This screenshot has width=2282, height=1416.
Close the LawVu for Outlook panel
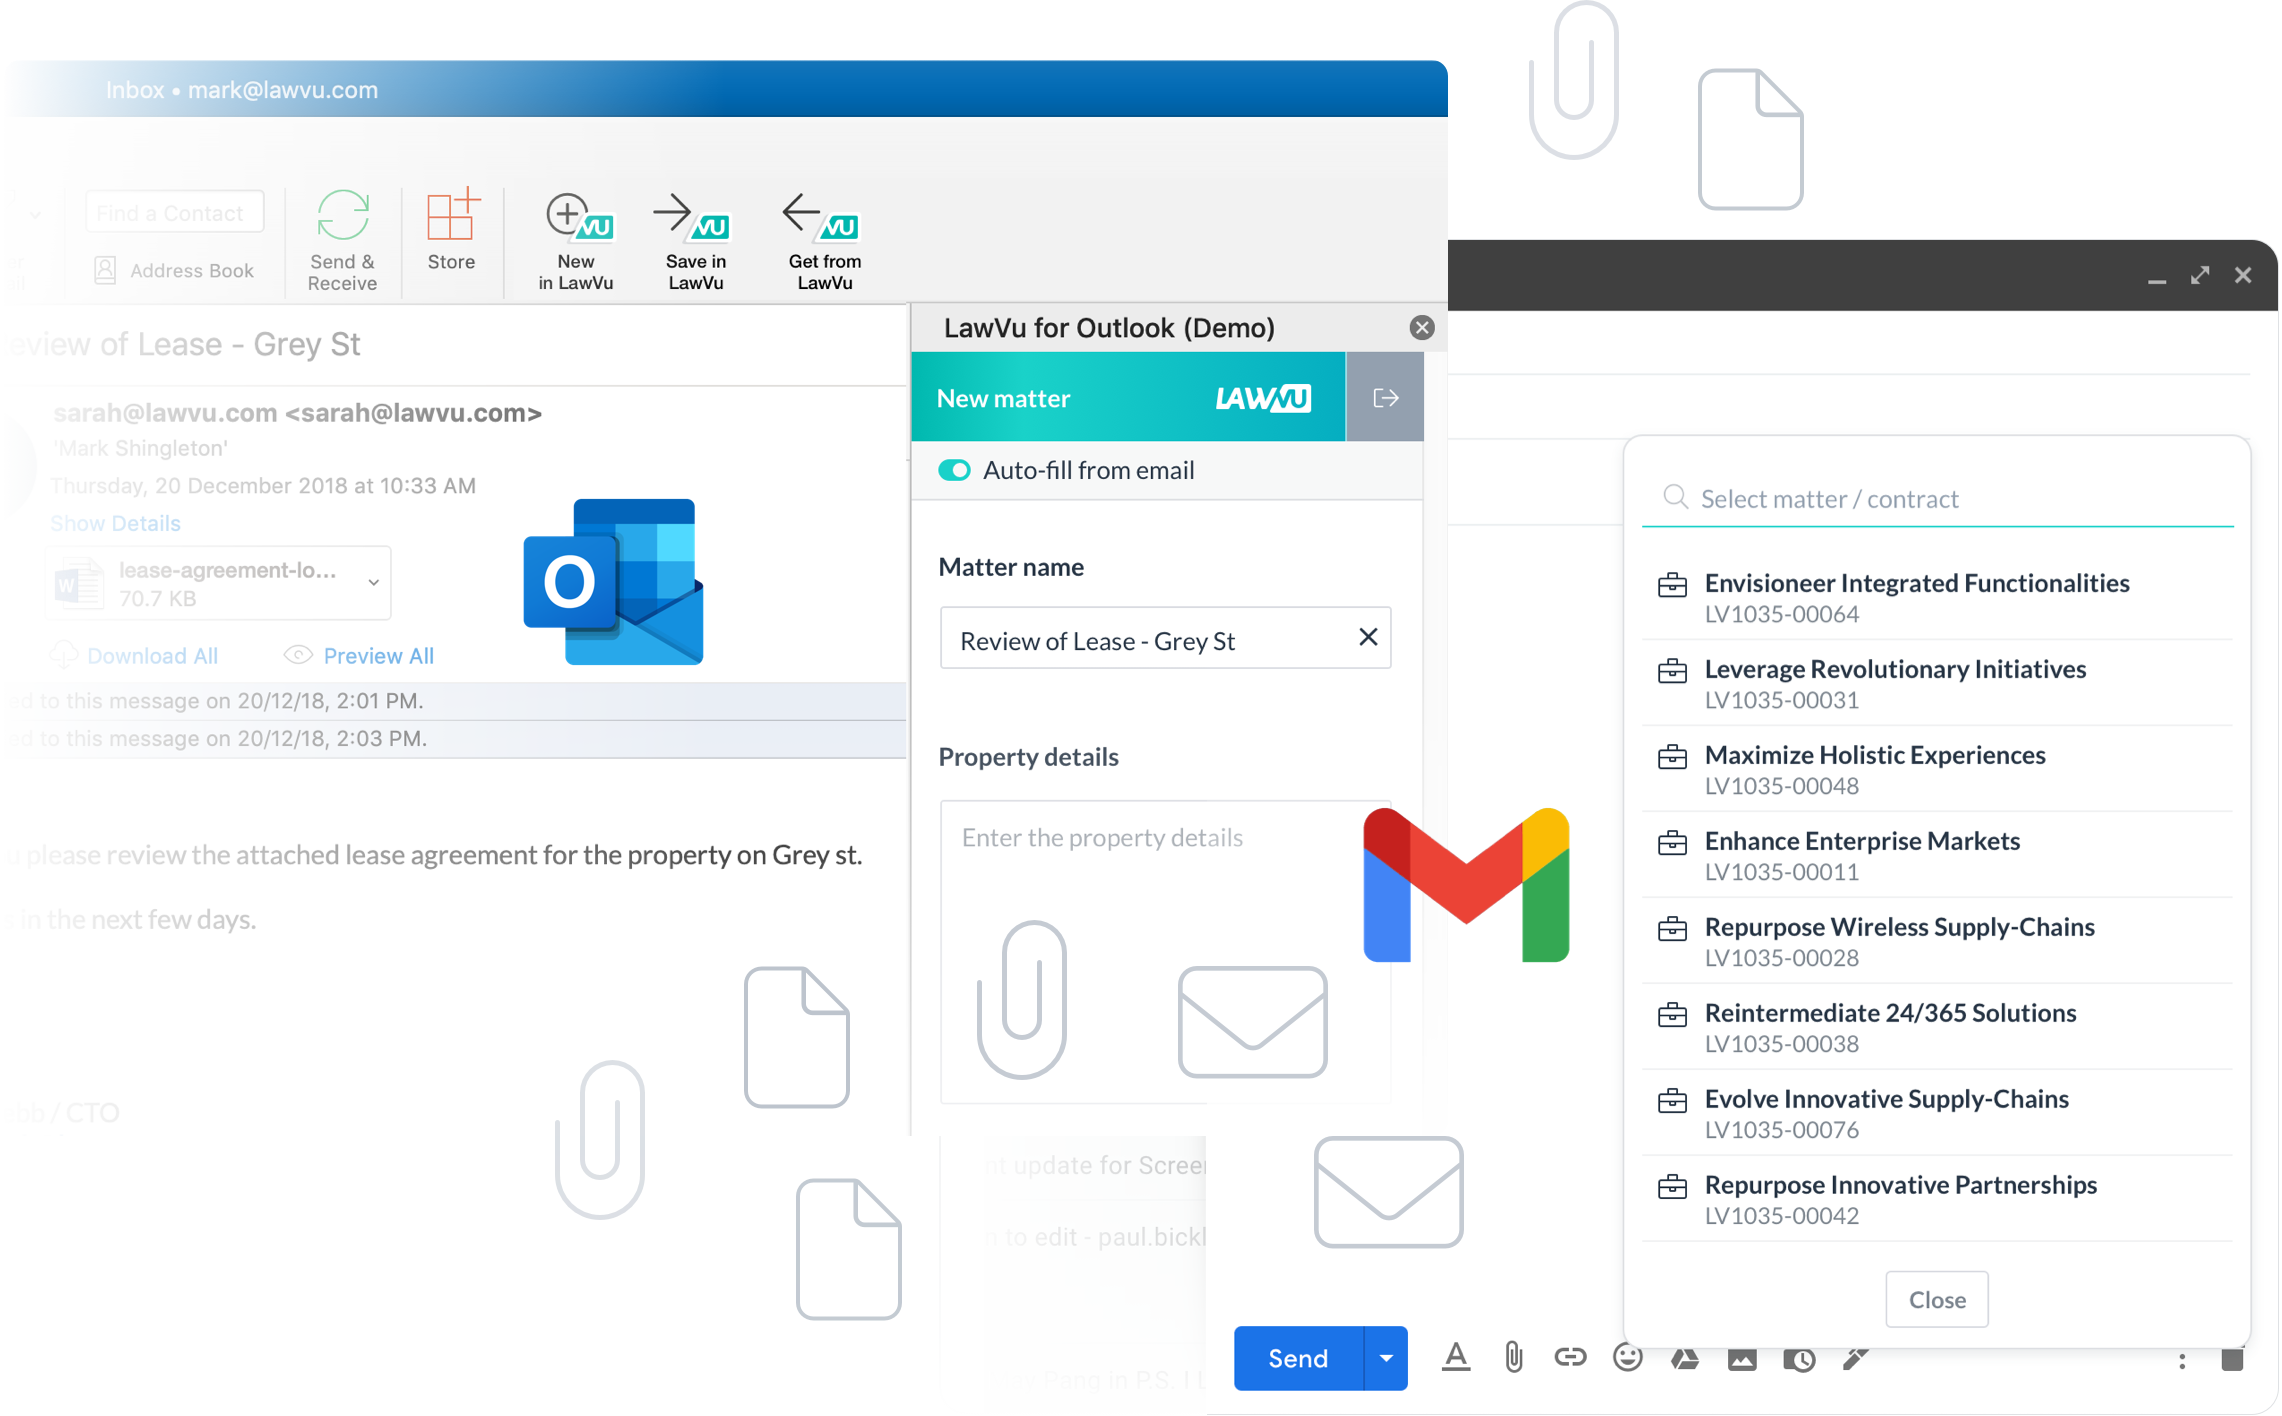point(1422,328)
